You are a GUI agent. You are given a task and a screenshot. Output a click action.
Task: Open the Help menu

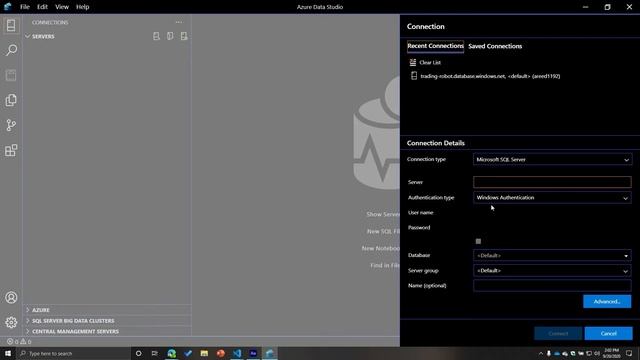(82, 7)
